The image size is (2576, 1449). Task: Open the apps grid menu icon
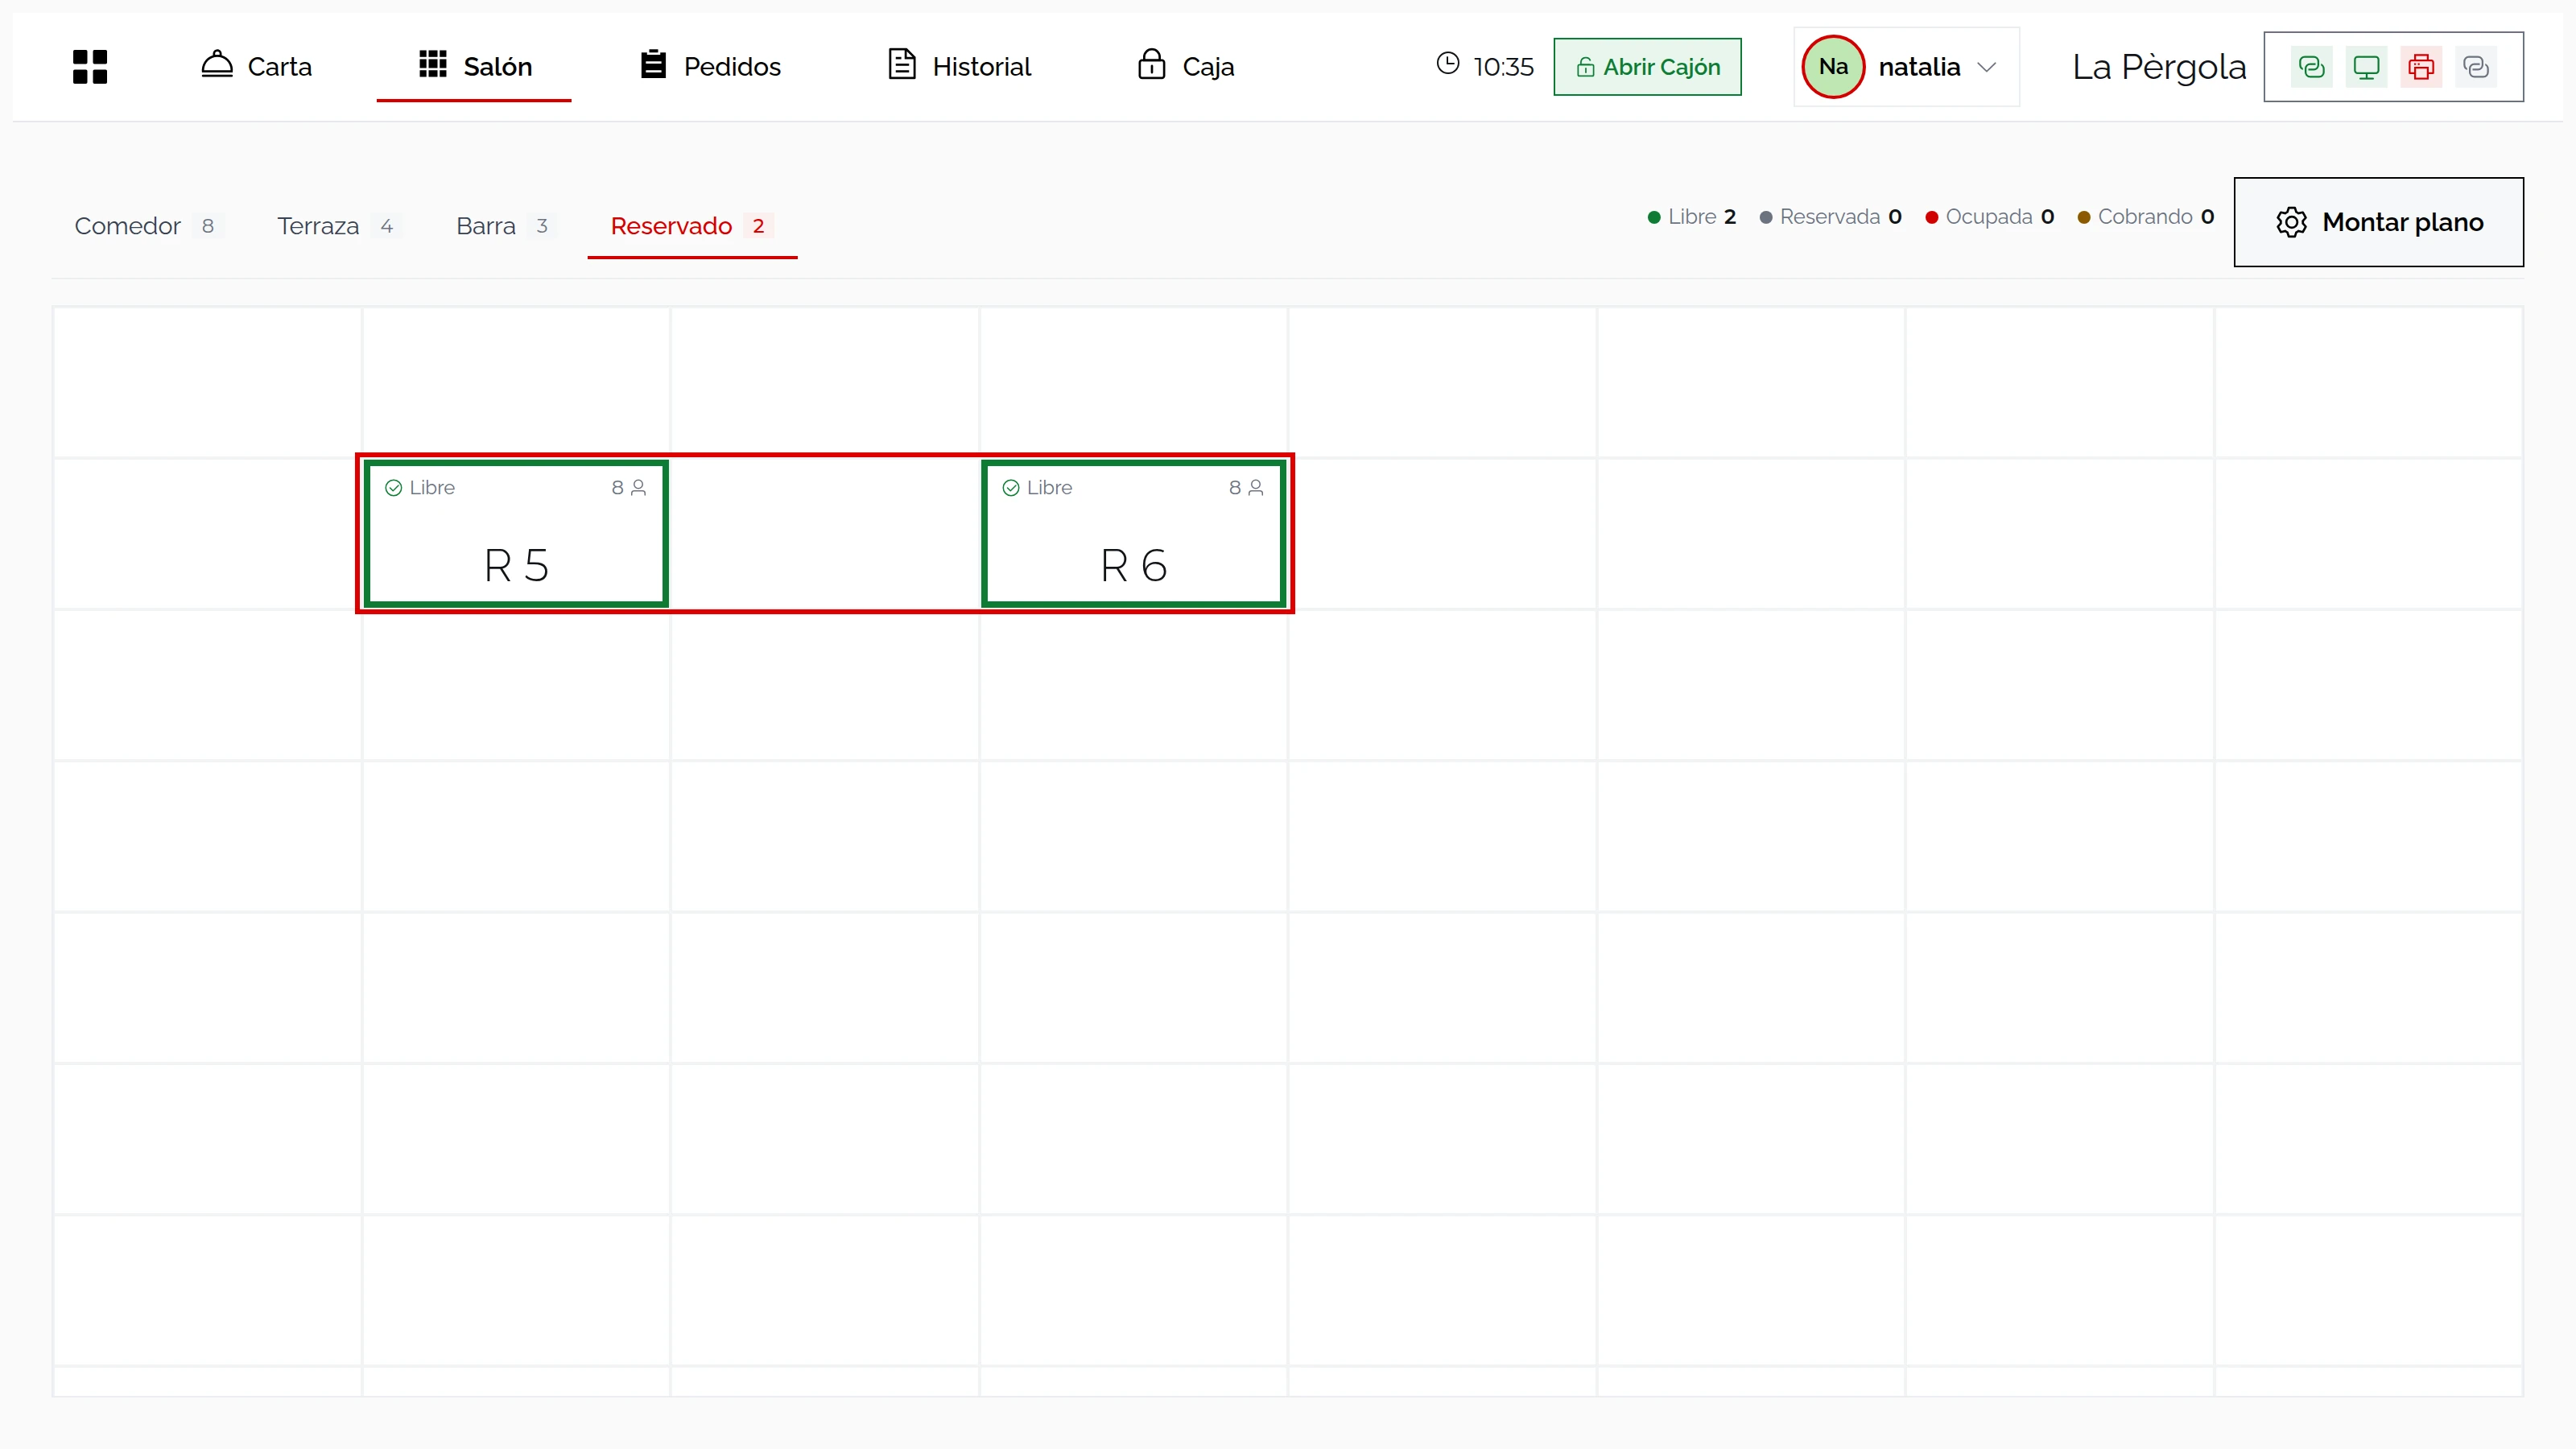[90, 66]
